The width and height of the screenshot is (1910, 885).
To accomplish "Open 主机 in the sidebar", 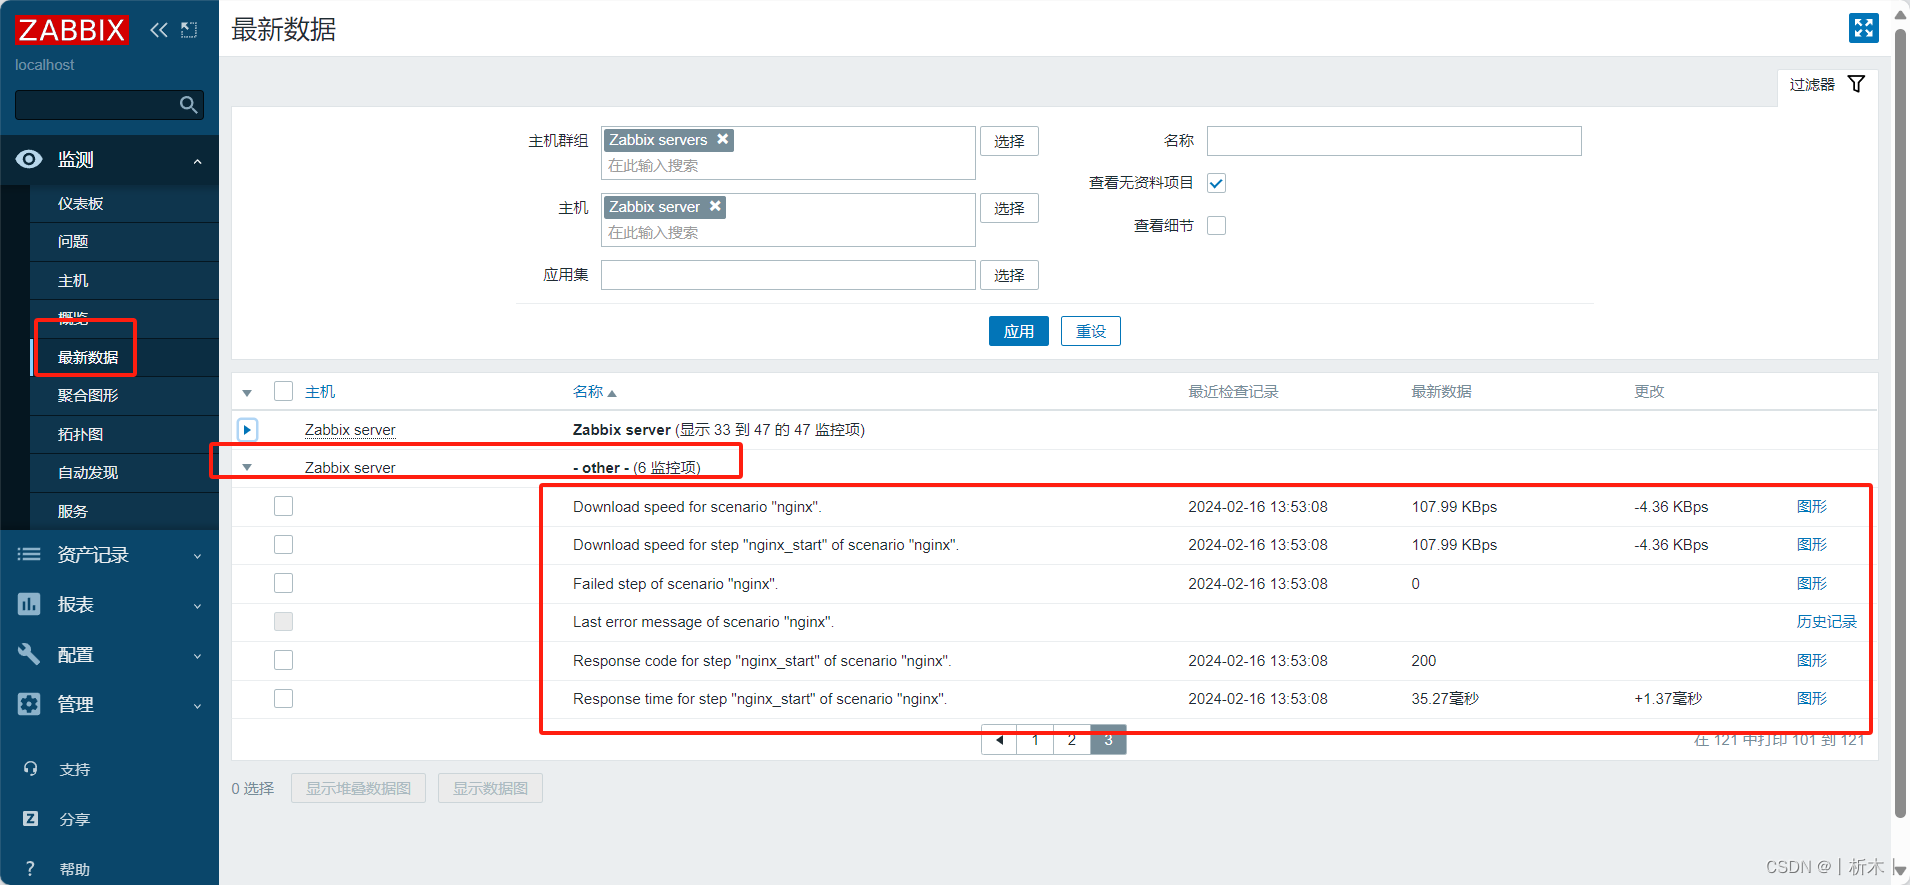I will 73,280.
